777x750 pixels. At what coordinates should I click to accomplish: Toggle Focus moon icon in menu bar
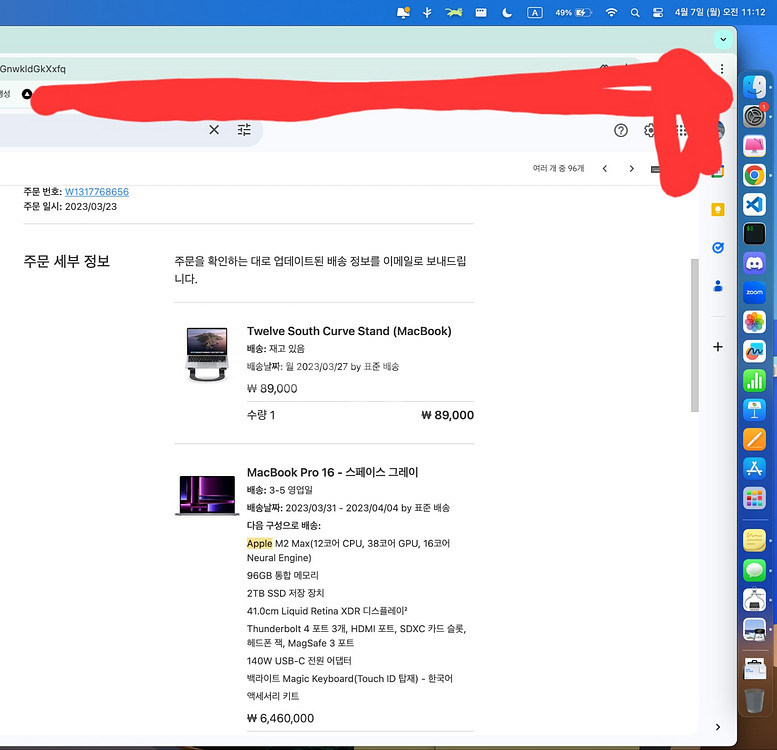(506, 12)
